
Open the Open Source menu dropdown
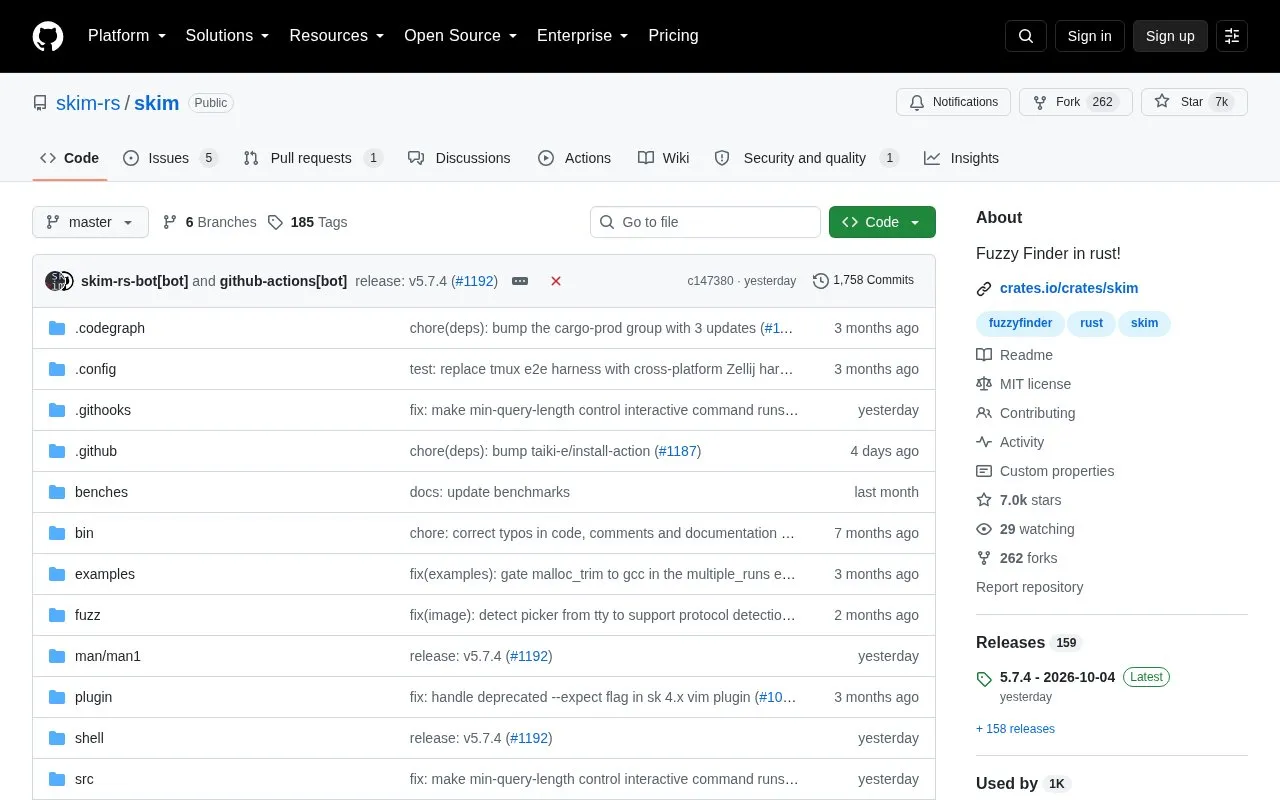tap(460, 36)
